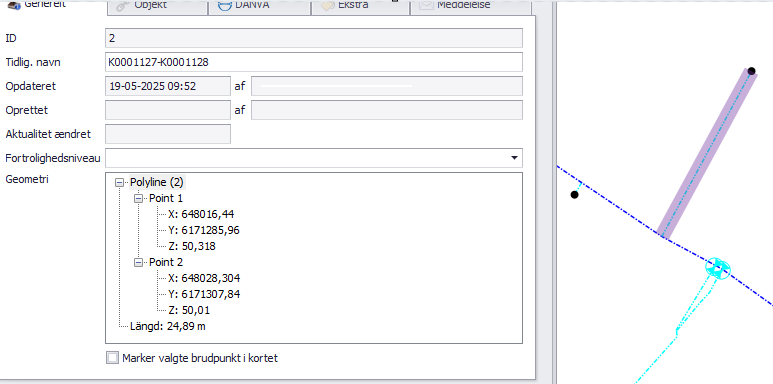Viewport: 773px width, 384px height.
Task: Collapse the Point 2 node
Action: (x=138, y=263)
